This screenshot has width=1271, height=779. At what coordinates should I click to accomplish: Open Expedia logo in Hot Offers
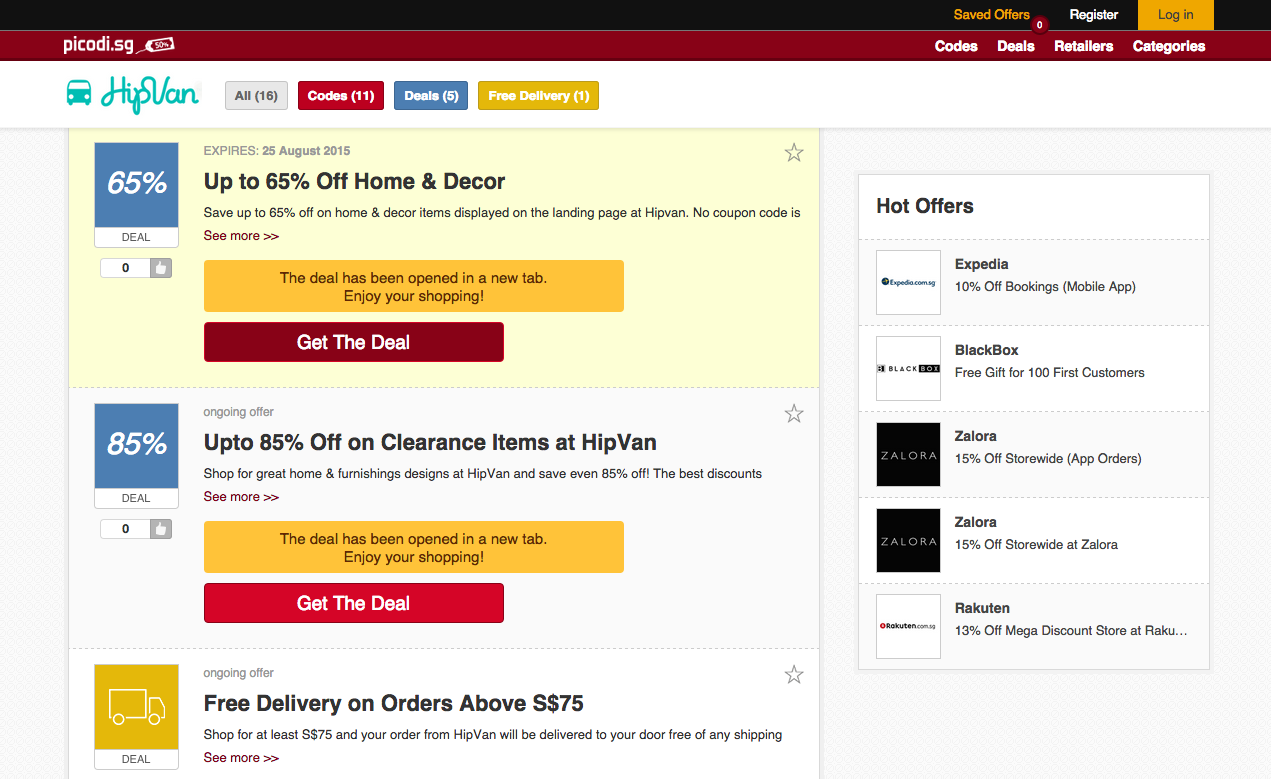click(x=908, y=282)
